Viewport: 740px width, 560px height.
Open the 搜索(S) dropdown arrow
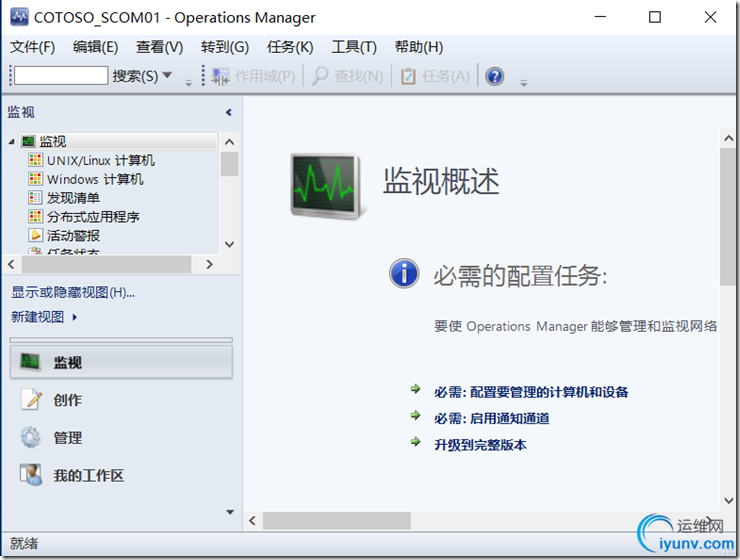(167, 75)
